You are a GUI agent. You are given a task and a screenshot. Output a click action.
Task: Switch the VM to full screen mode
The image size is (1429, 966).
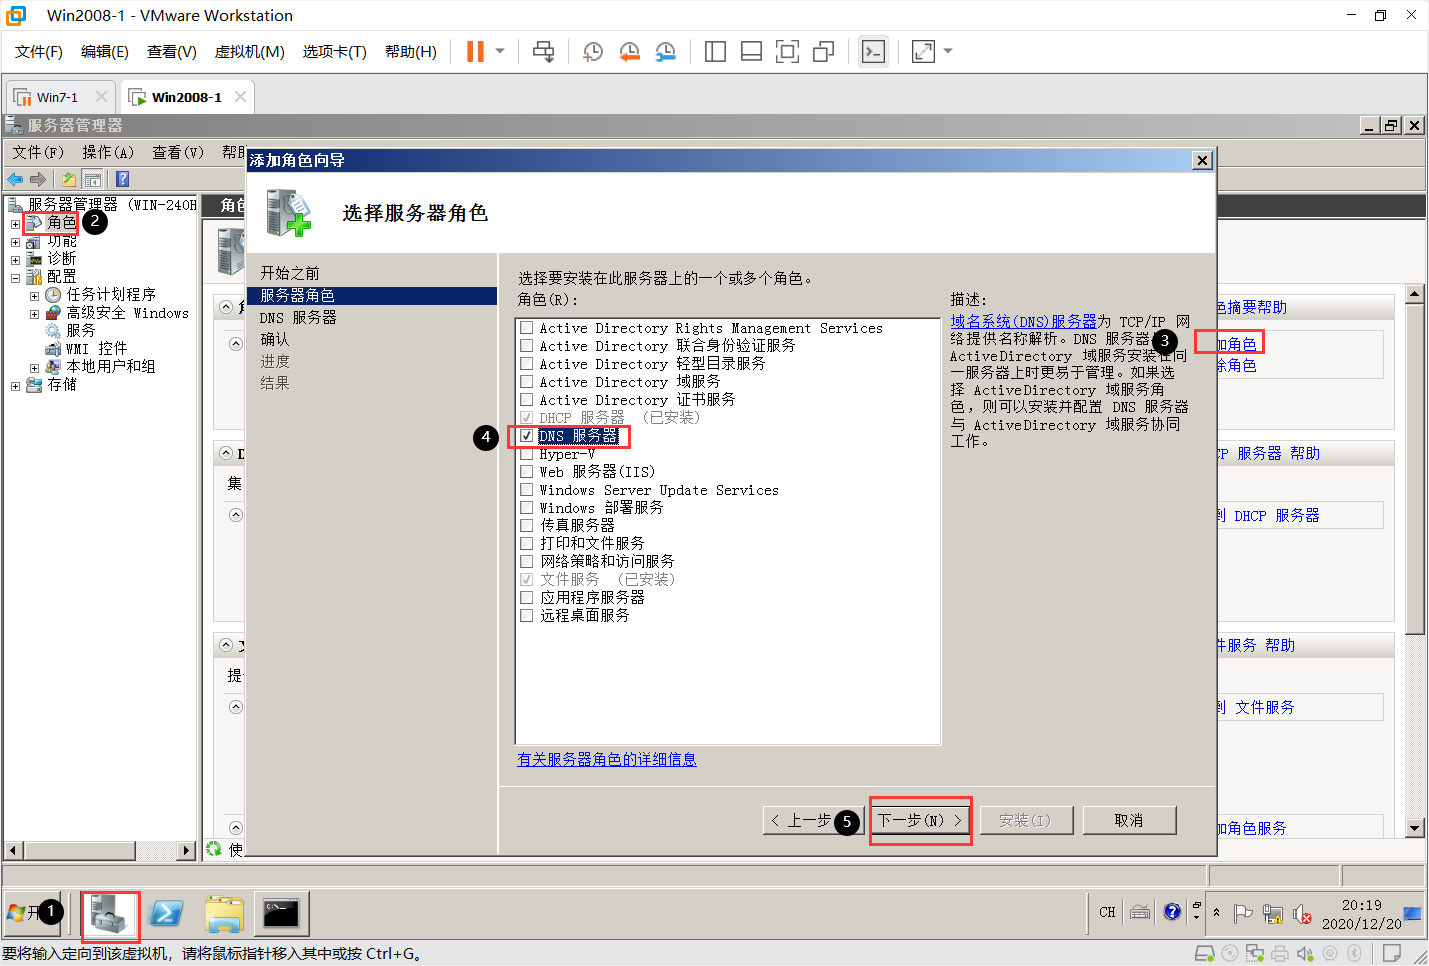pos(787,51)
